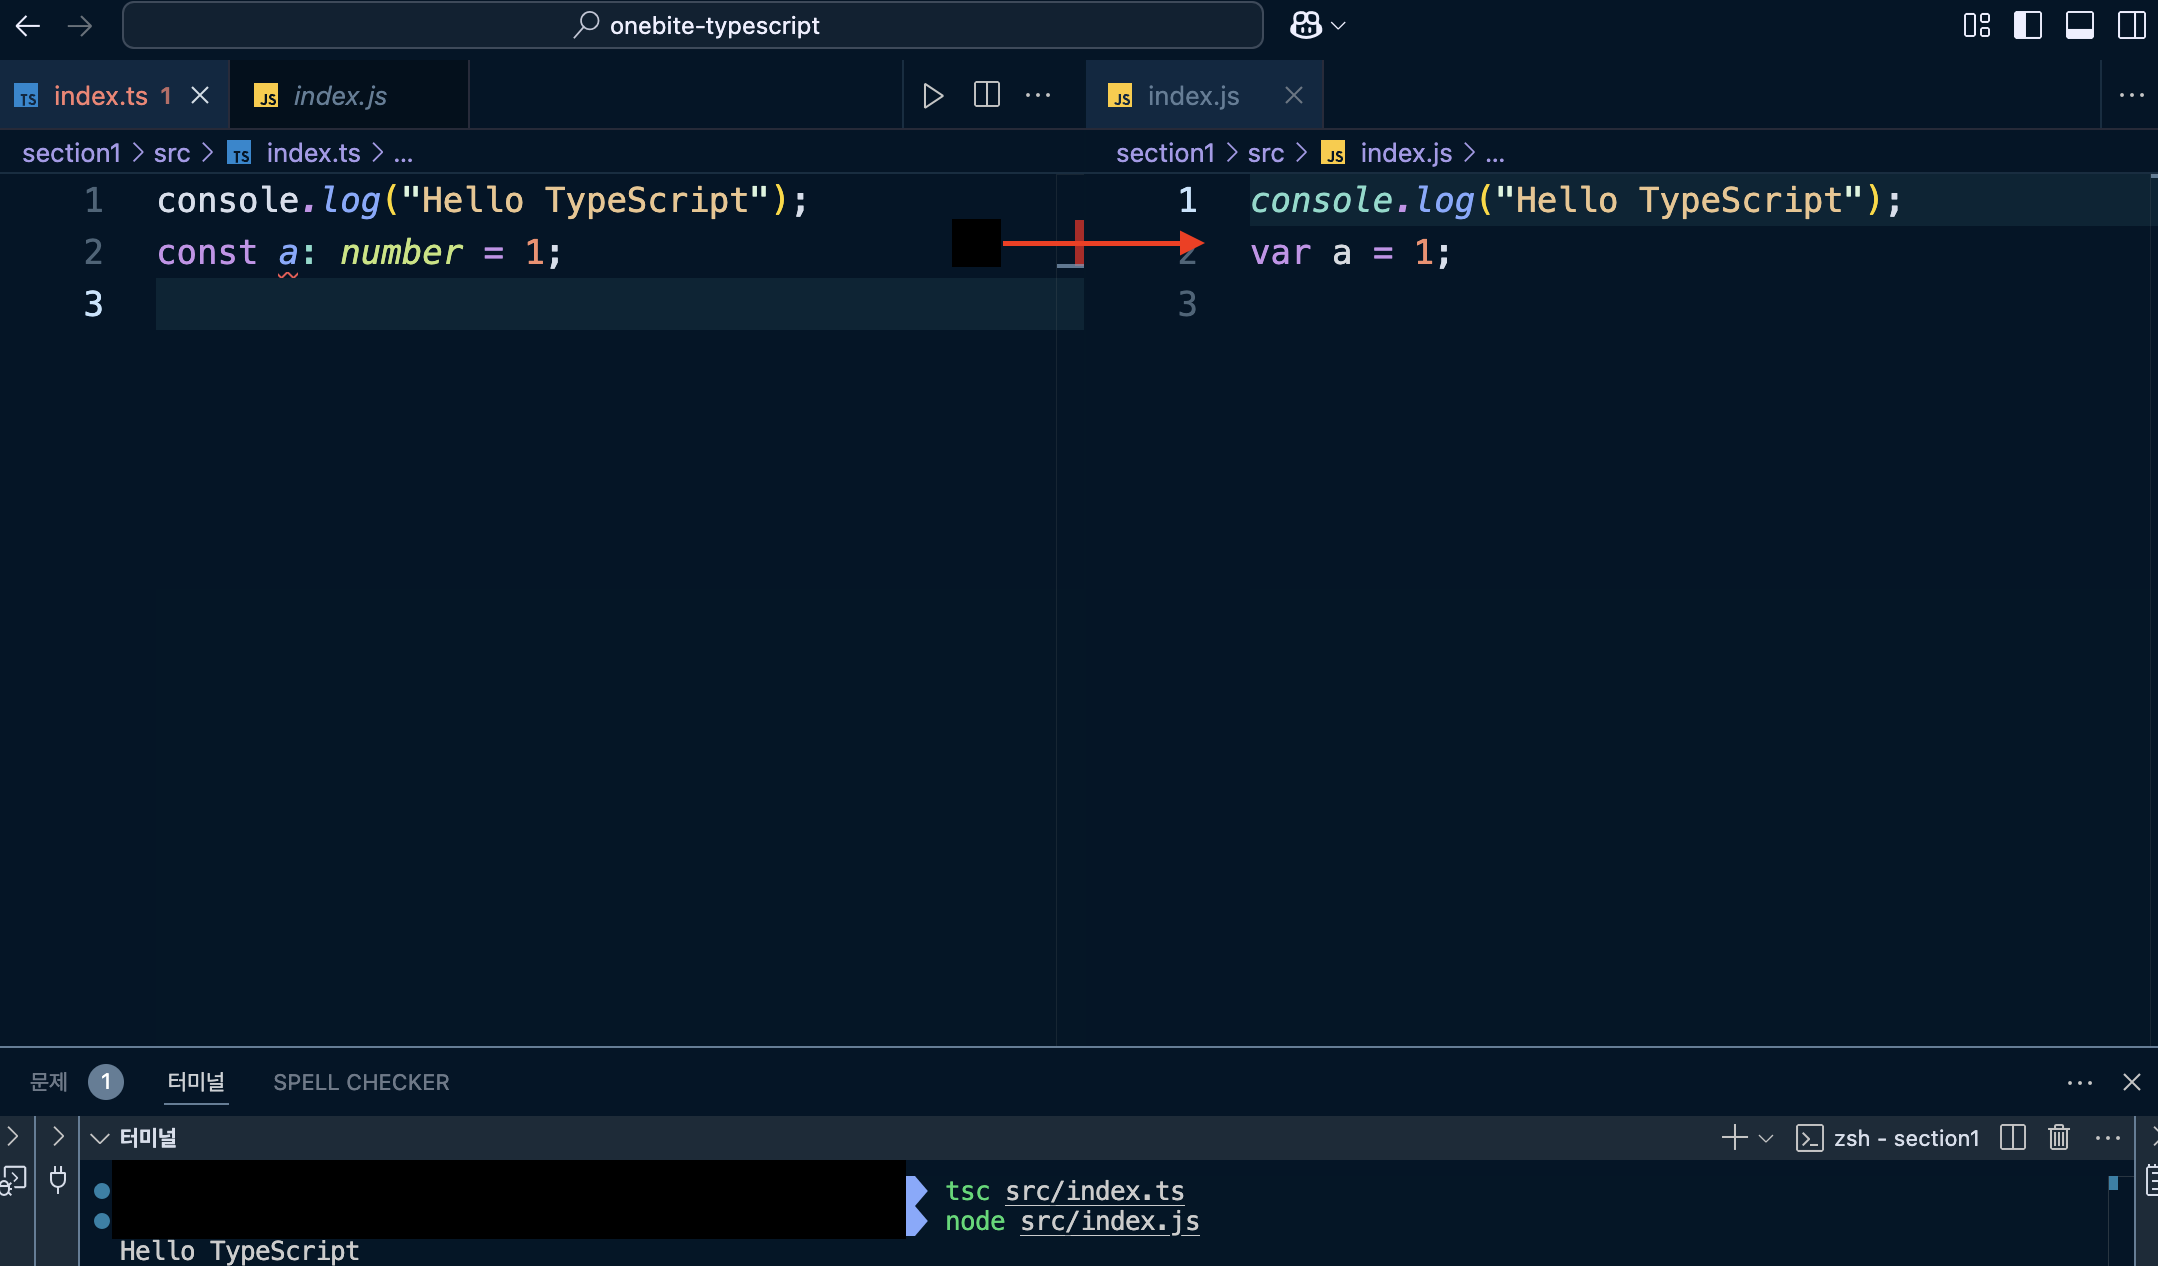Open the Copilot dropdown chevron
The height and width of the screenshot is (1266, 2158).
click(1340, 24)
